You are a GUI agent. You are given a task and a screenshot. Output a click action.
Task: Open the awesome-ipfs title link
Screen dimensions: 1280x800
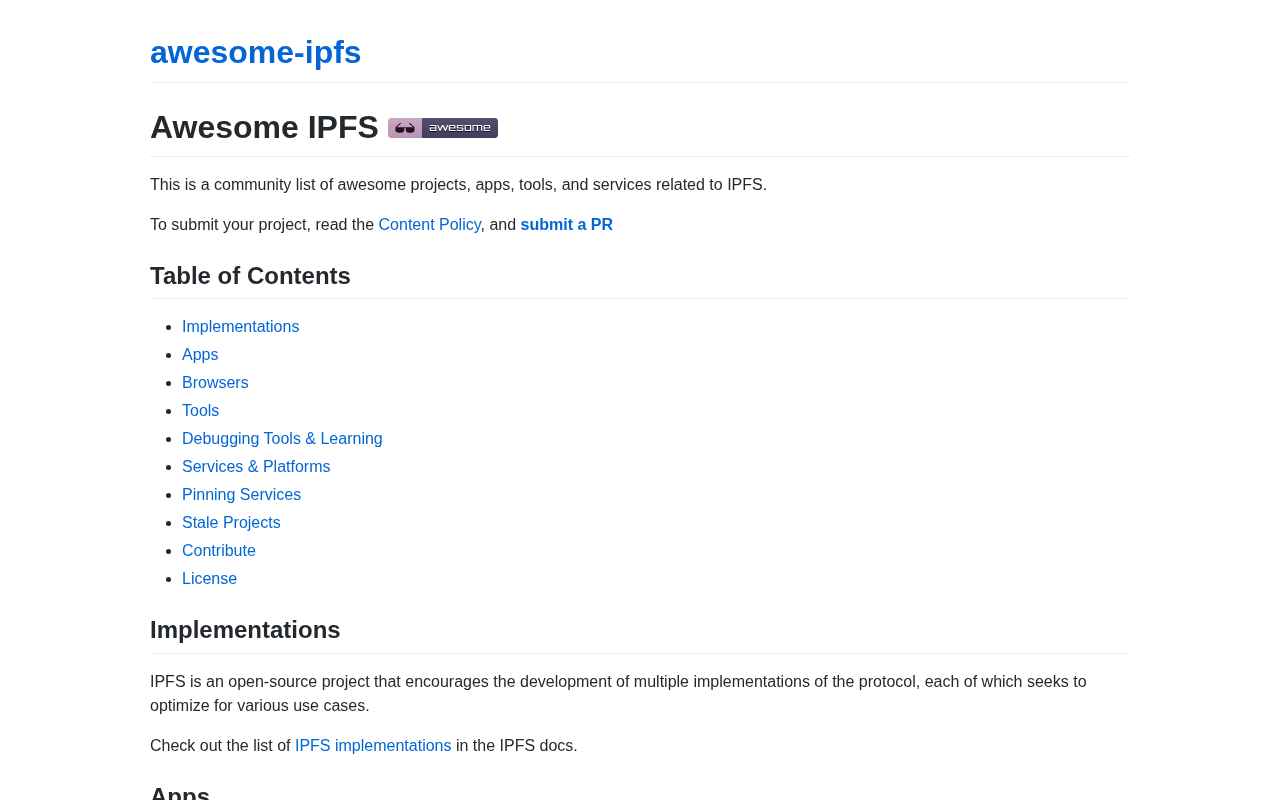[x=255, y=52]
